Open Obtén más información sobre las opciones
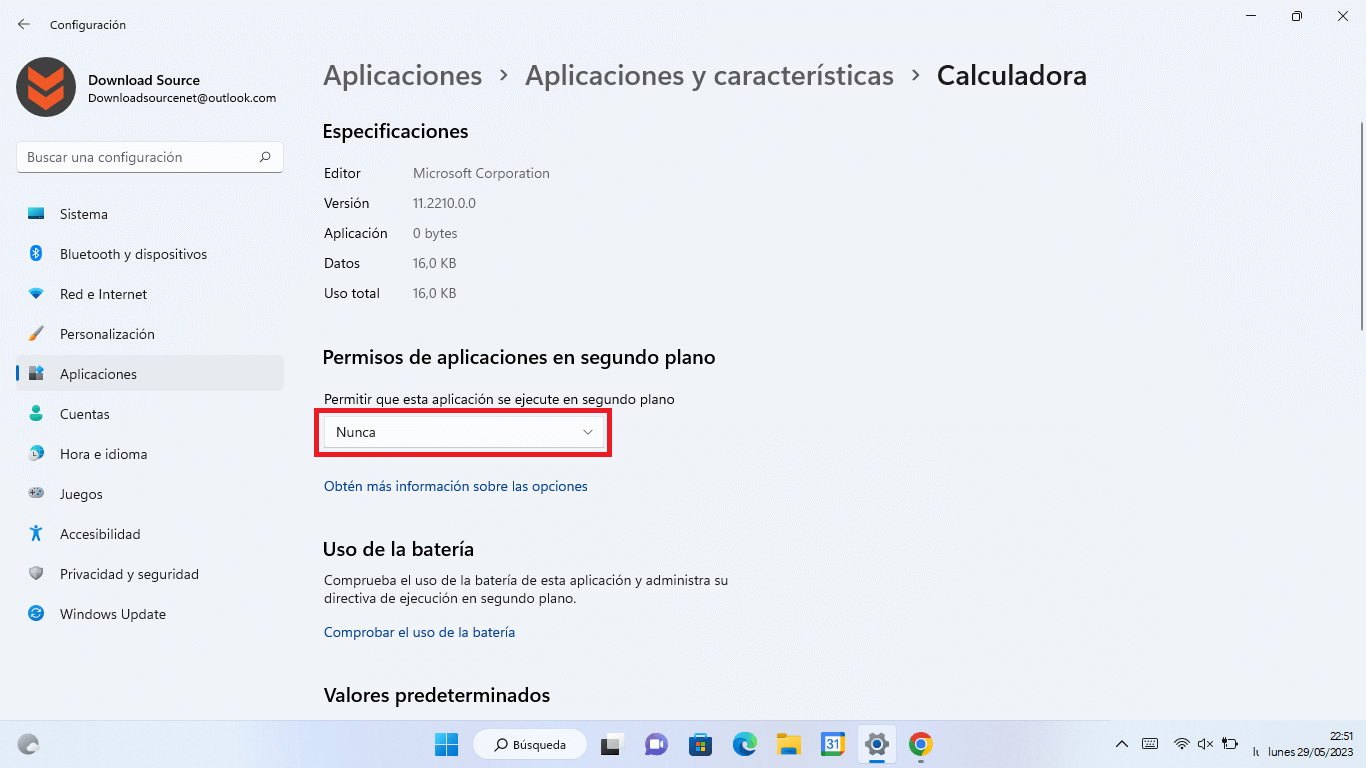This screenshot has width=1366, height=768. click(456, 486)
